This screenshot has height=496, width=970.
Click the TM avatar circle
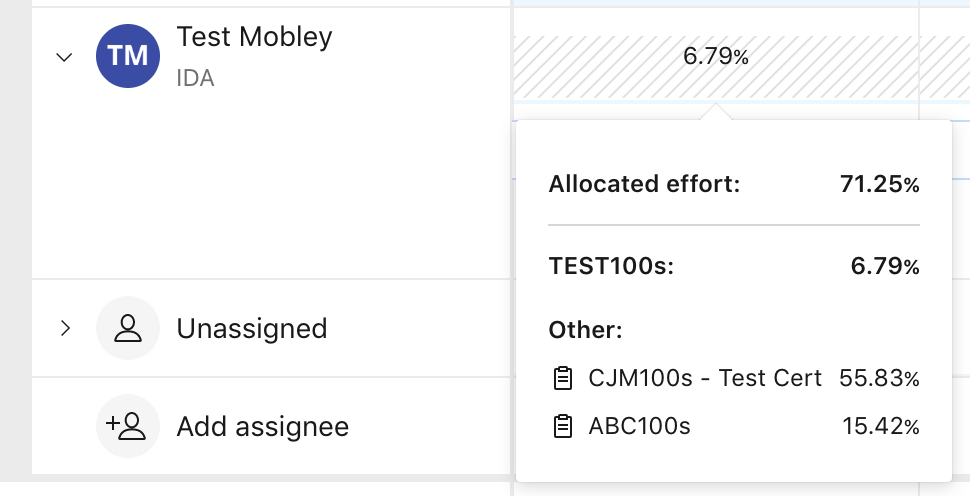[x=128, y=56]
